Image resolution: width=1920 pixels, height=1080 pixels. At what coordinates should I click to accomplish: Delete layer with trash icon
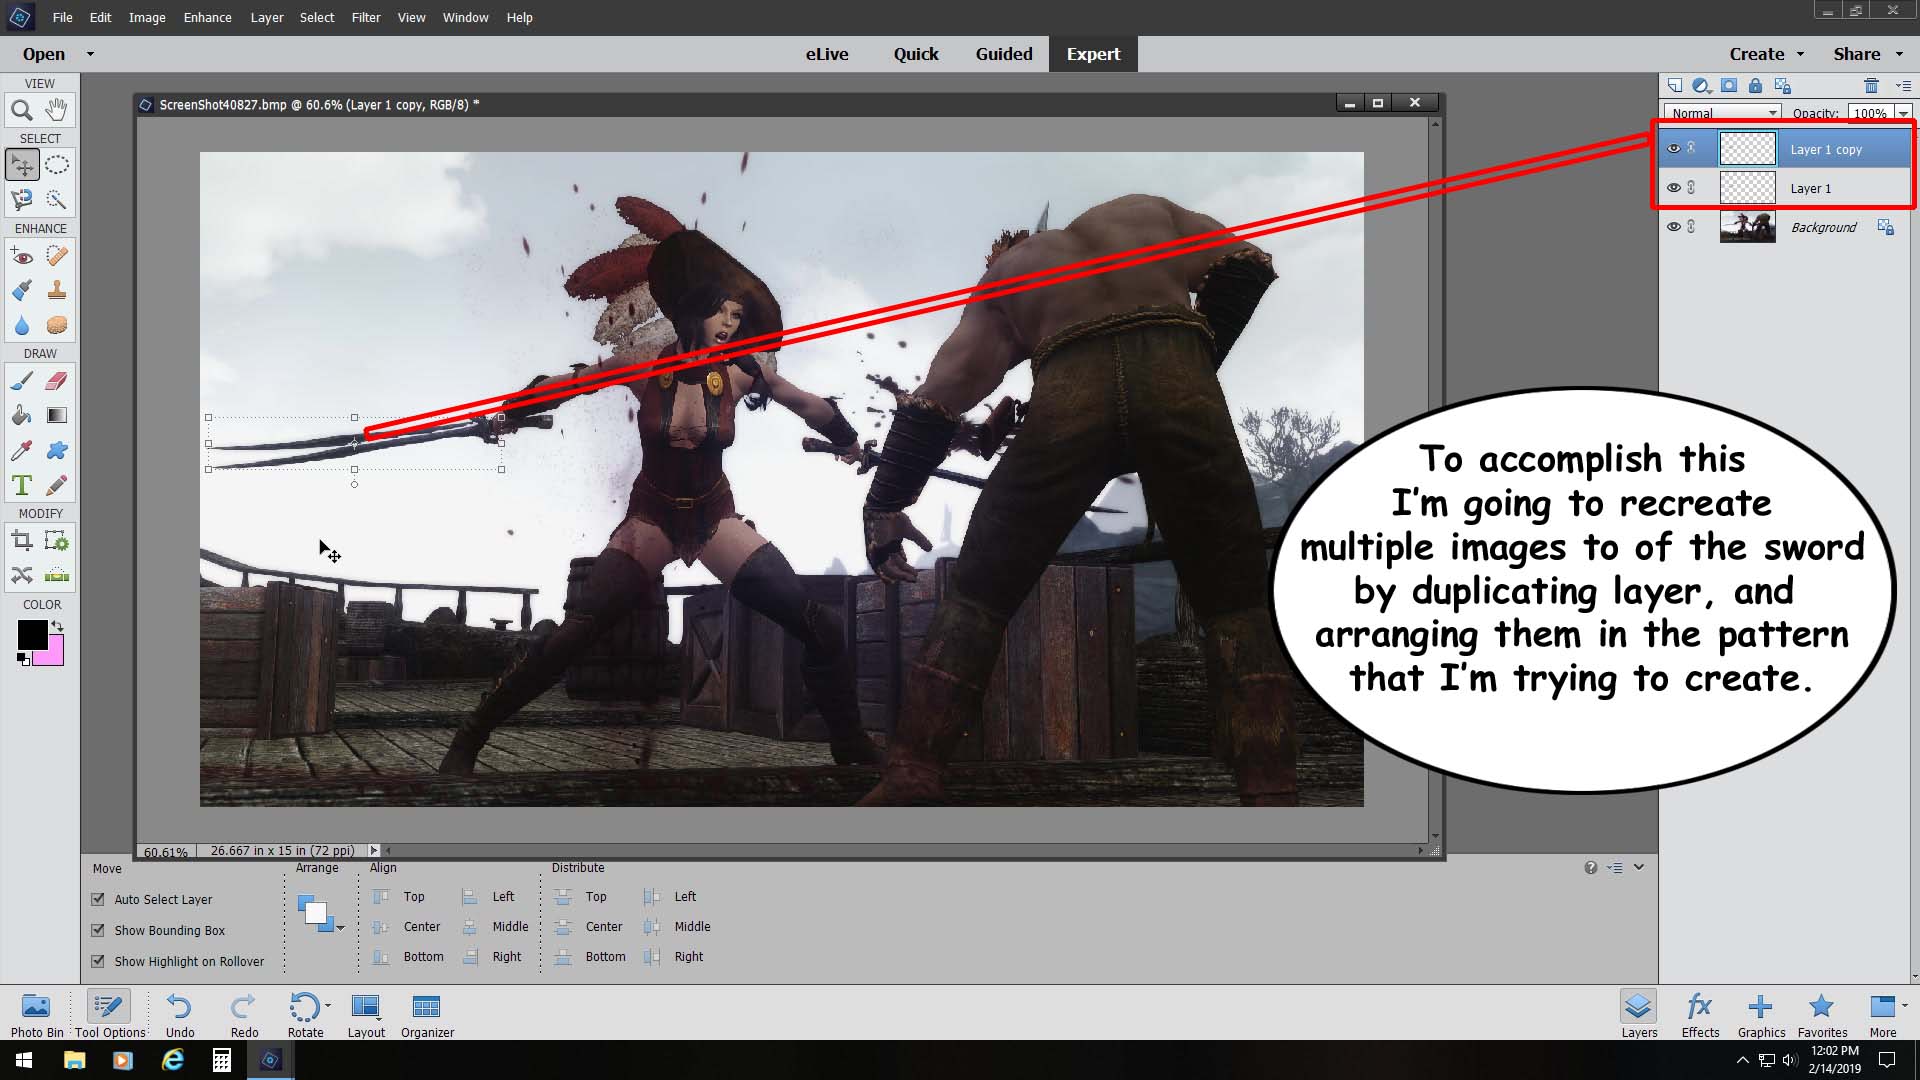click(x=1871, y=86)
